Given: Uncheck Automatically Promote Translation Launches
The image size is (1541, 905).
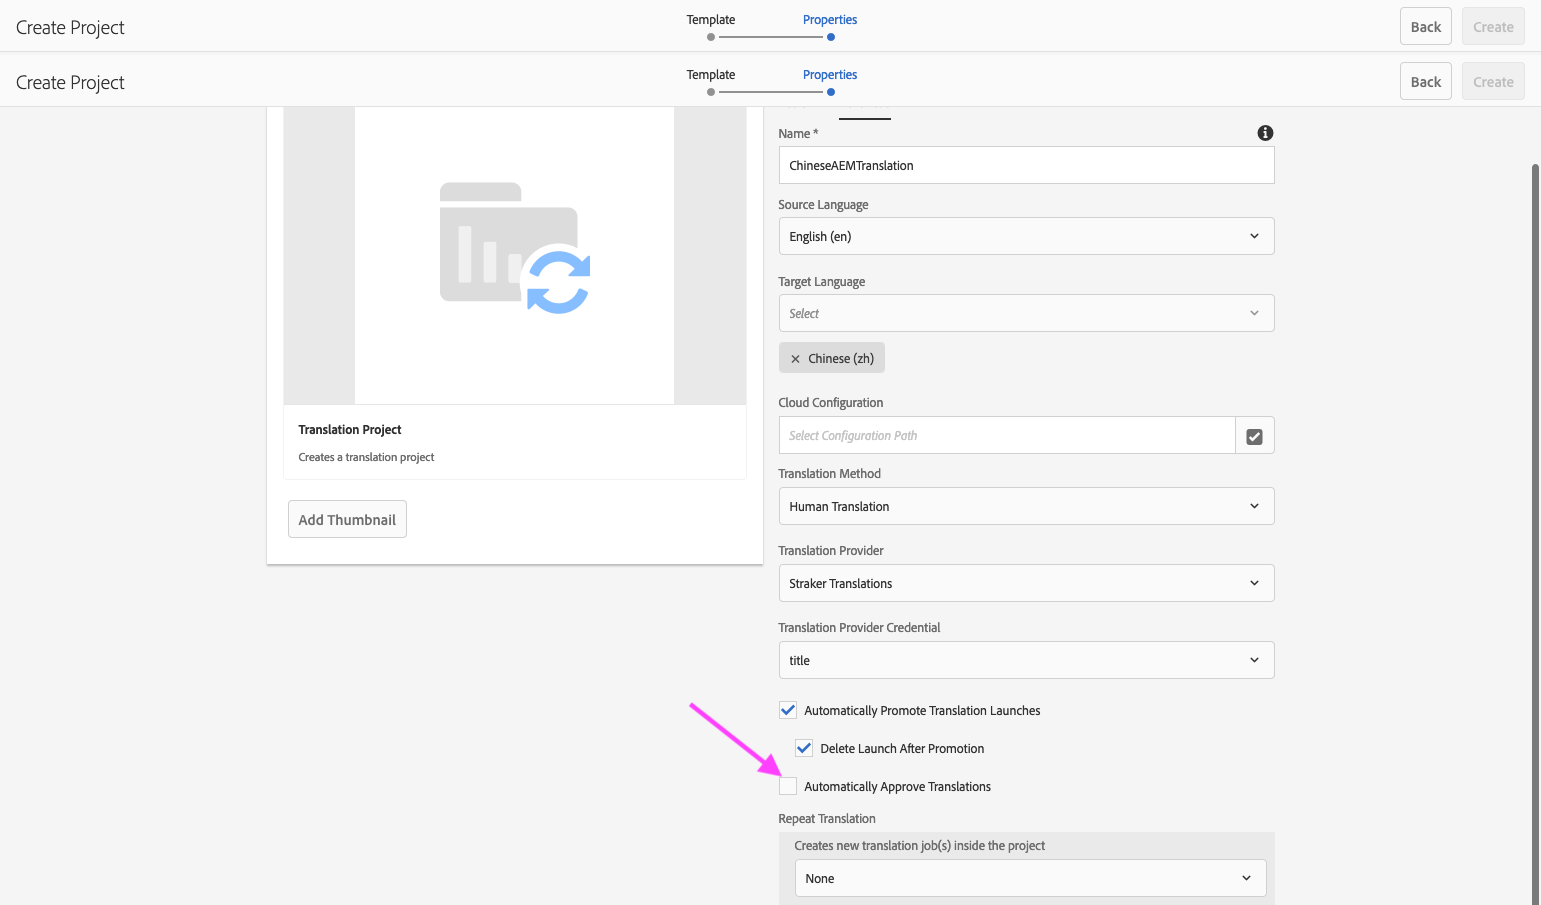Looking at the screenshot, I should coord(788,710).
